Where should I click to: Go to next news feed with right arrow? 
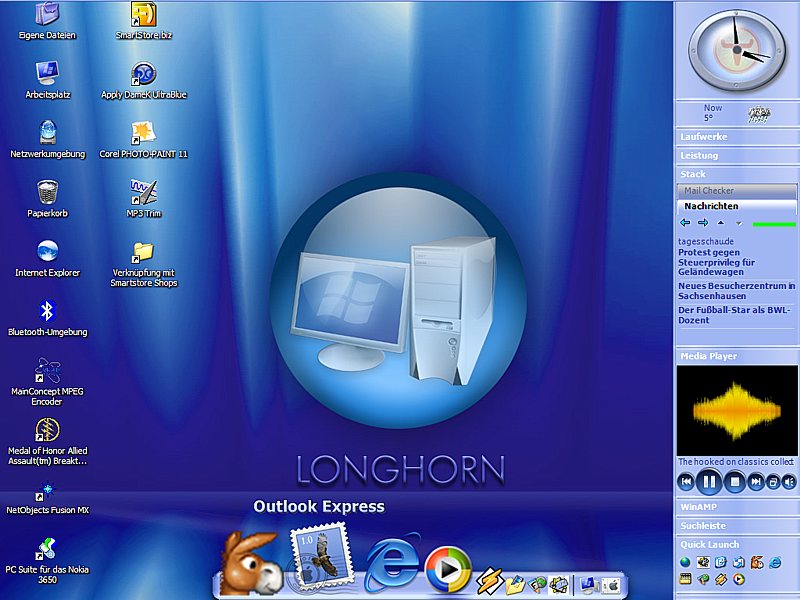(x=703, y=223)
